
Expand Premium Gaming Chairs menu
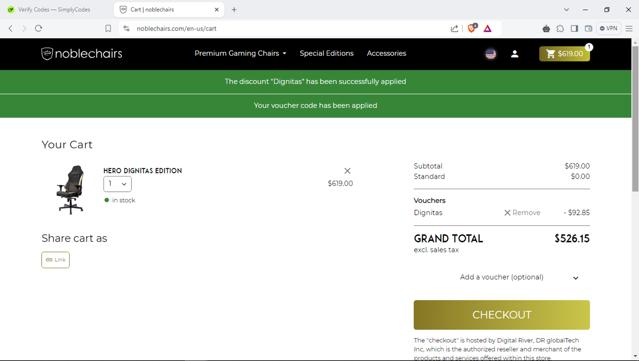pyautogui.click(x=240, y=53)
